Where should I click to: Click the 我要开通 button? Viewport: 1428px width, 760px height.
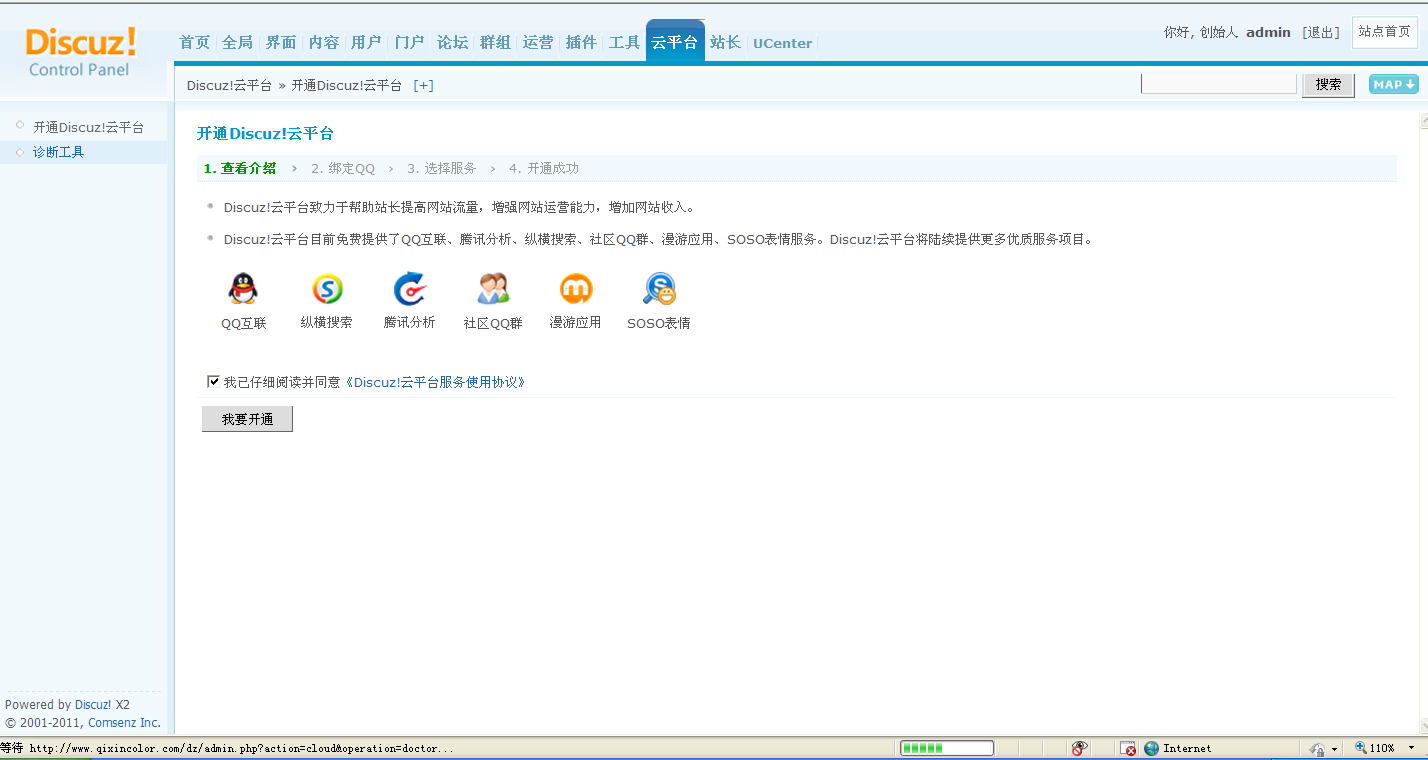pyautogui.click(x=247, y=419)
